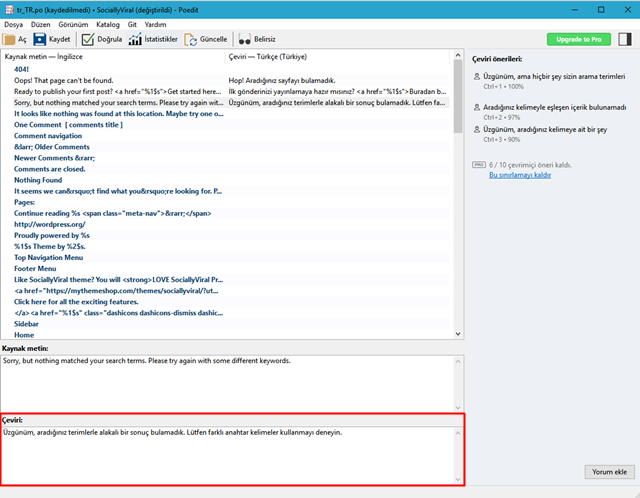
Task: Save the catalog with the Kaydet icon
Action: tap(40, 40)
